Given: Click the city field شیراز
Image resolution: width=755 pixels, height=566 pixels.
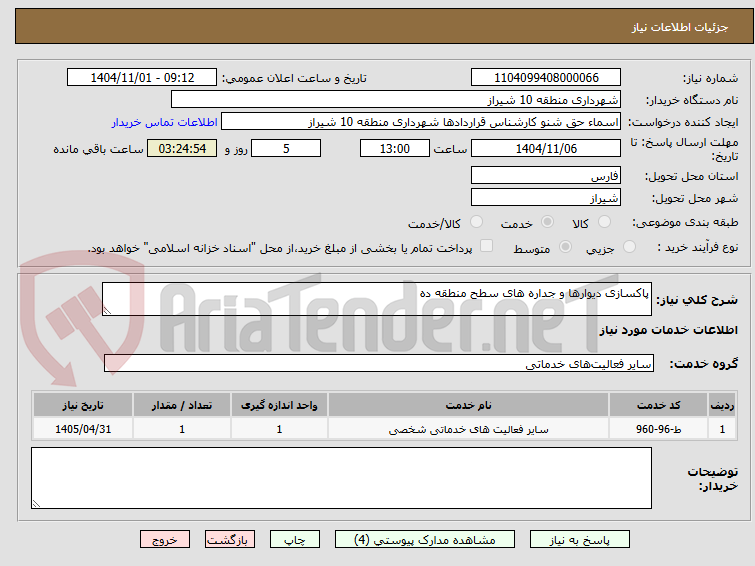Looking at the screenshot, I should pos(546,197).
